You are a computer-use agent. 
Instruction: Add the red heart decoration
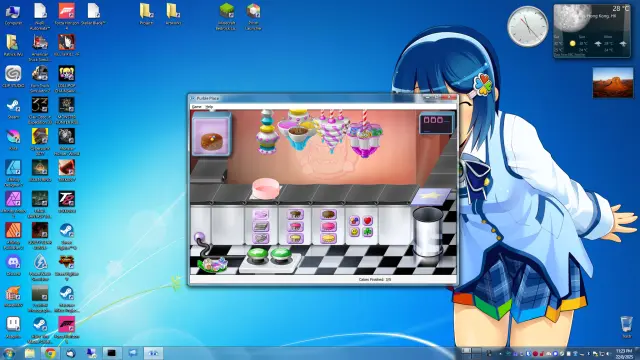[367, 221]
